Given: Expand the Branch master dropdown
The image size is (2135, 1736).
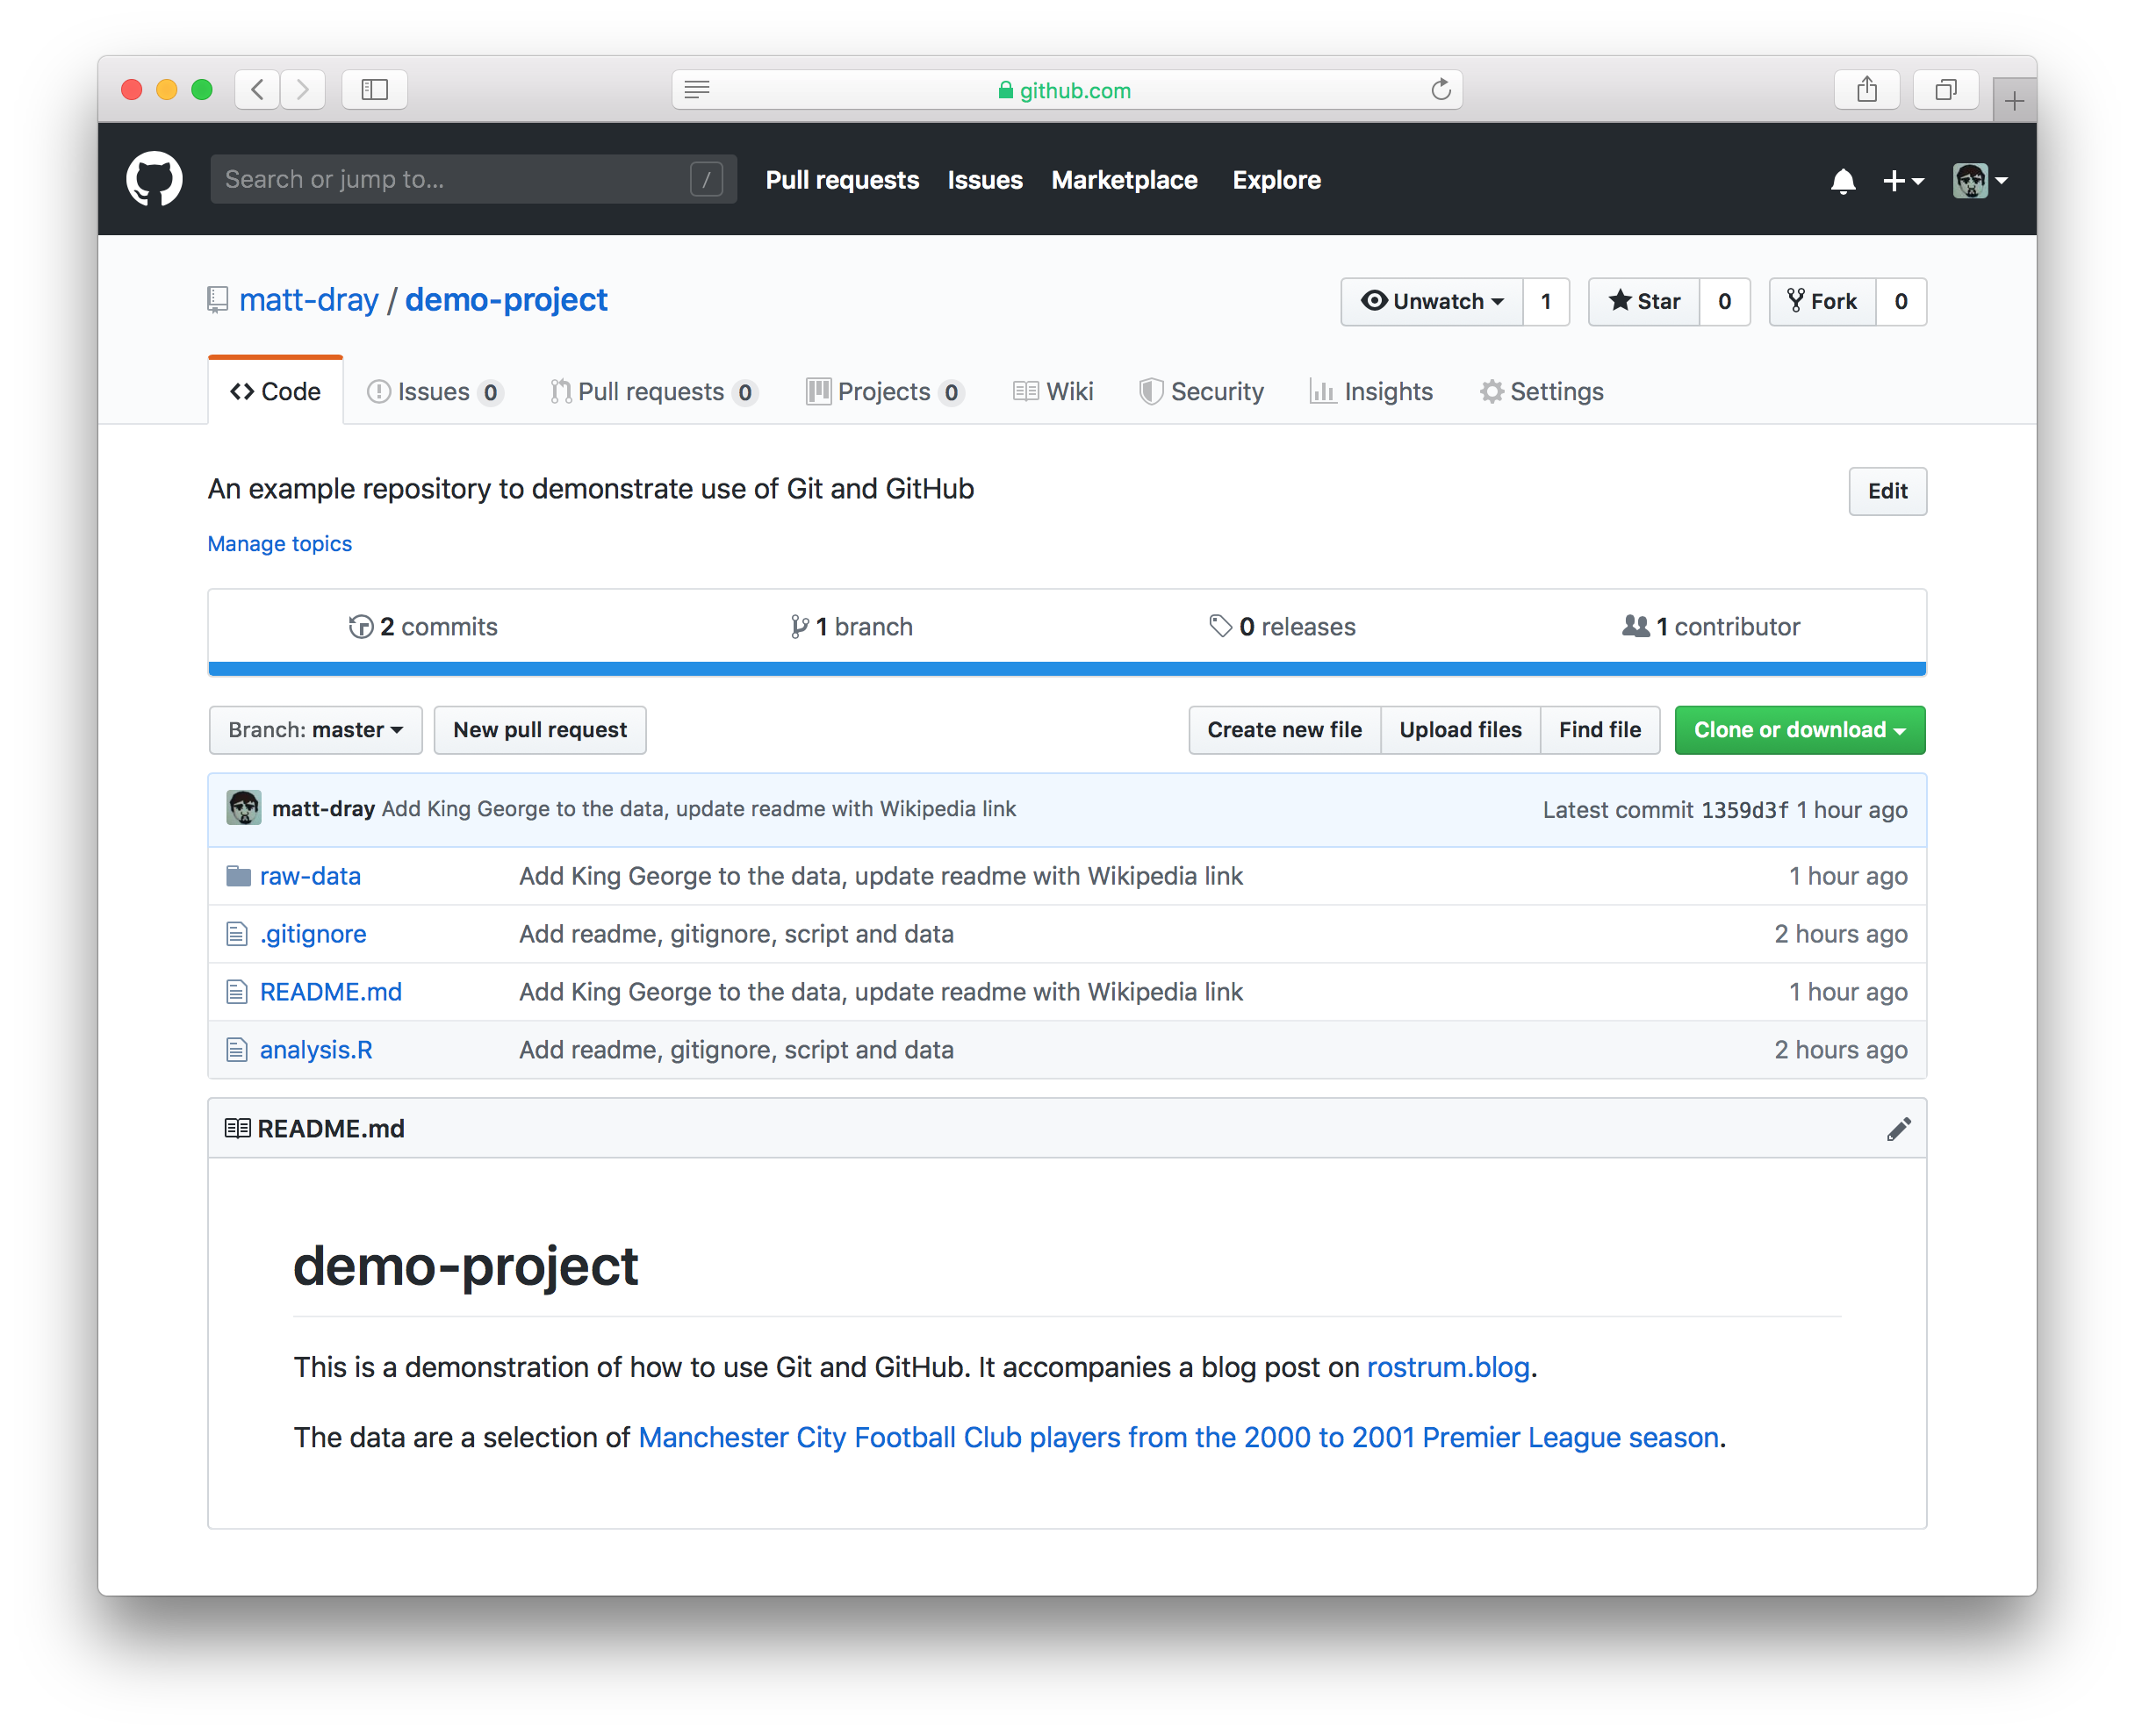Looking at the screenshot, I should 312,728.
